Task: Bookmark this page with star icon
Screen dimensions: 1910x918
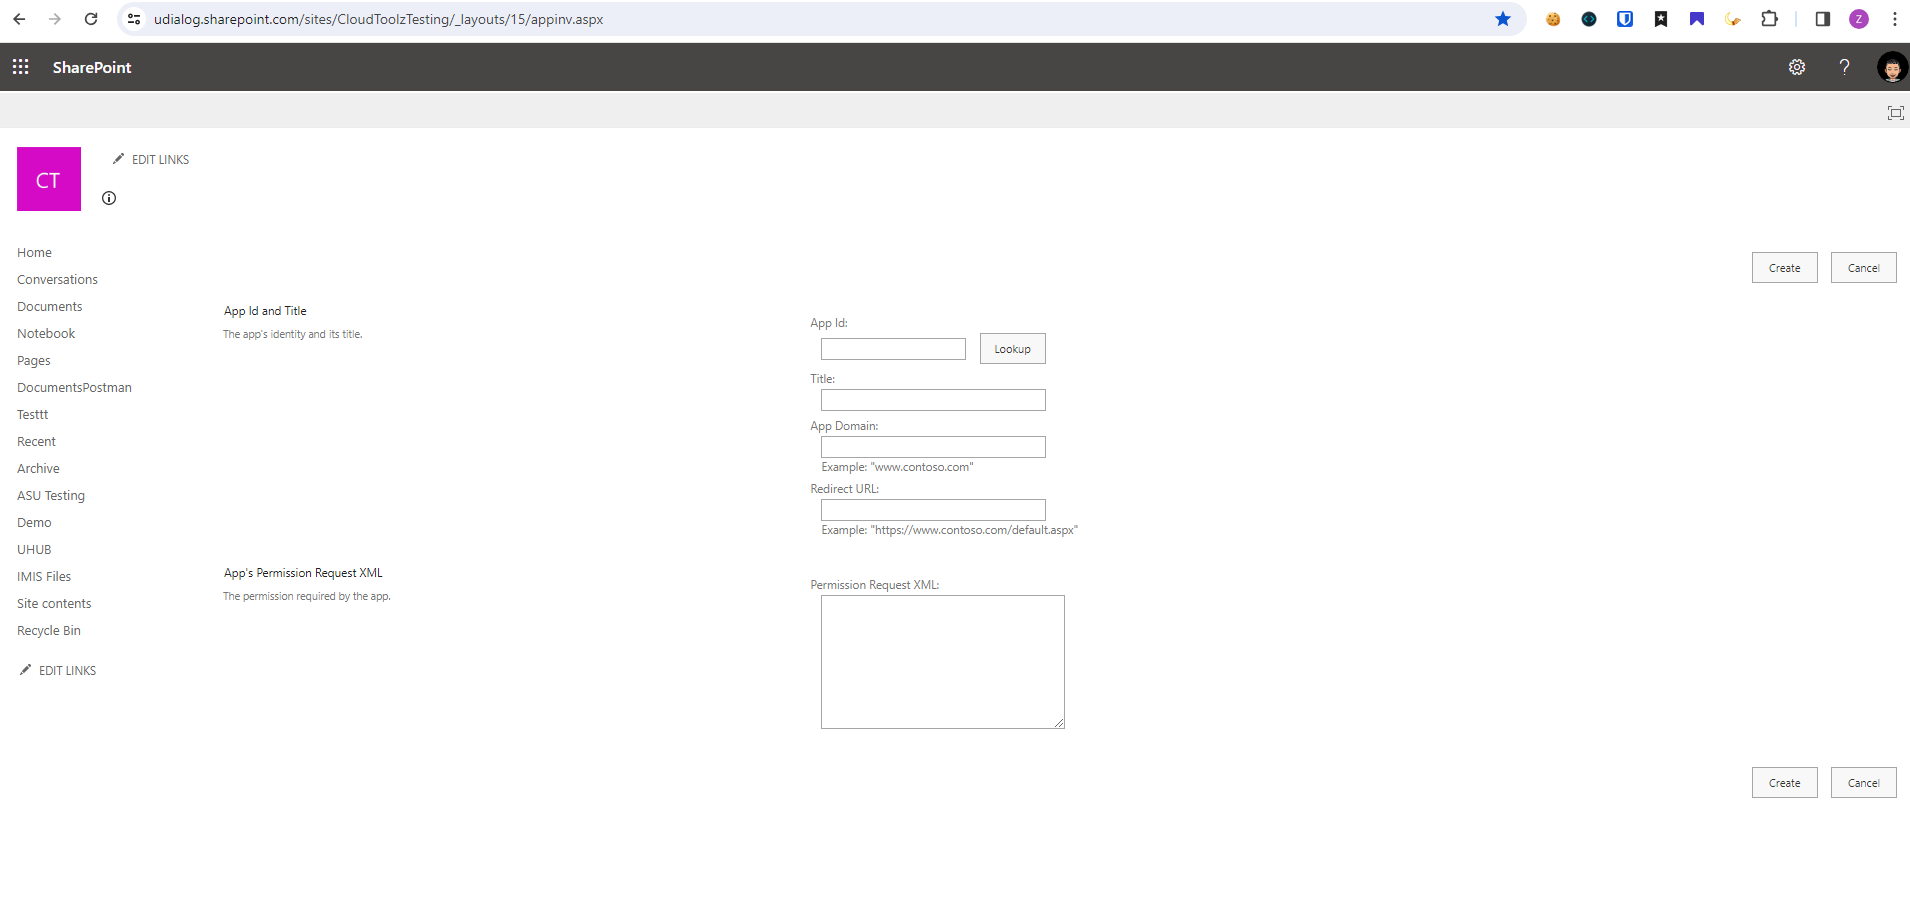Action: tap(1502, 19)
